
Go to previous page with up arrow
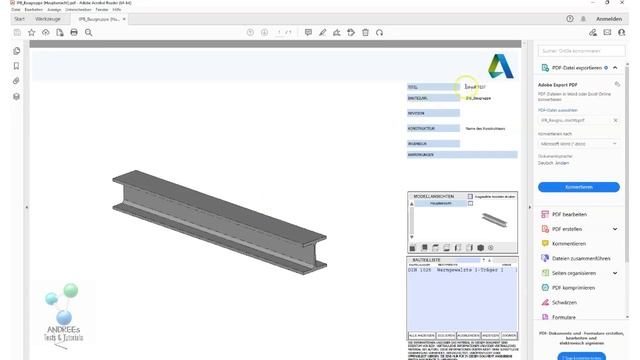[x=250, y=32]
